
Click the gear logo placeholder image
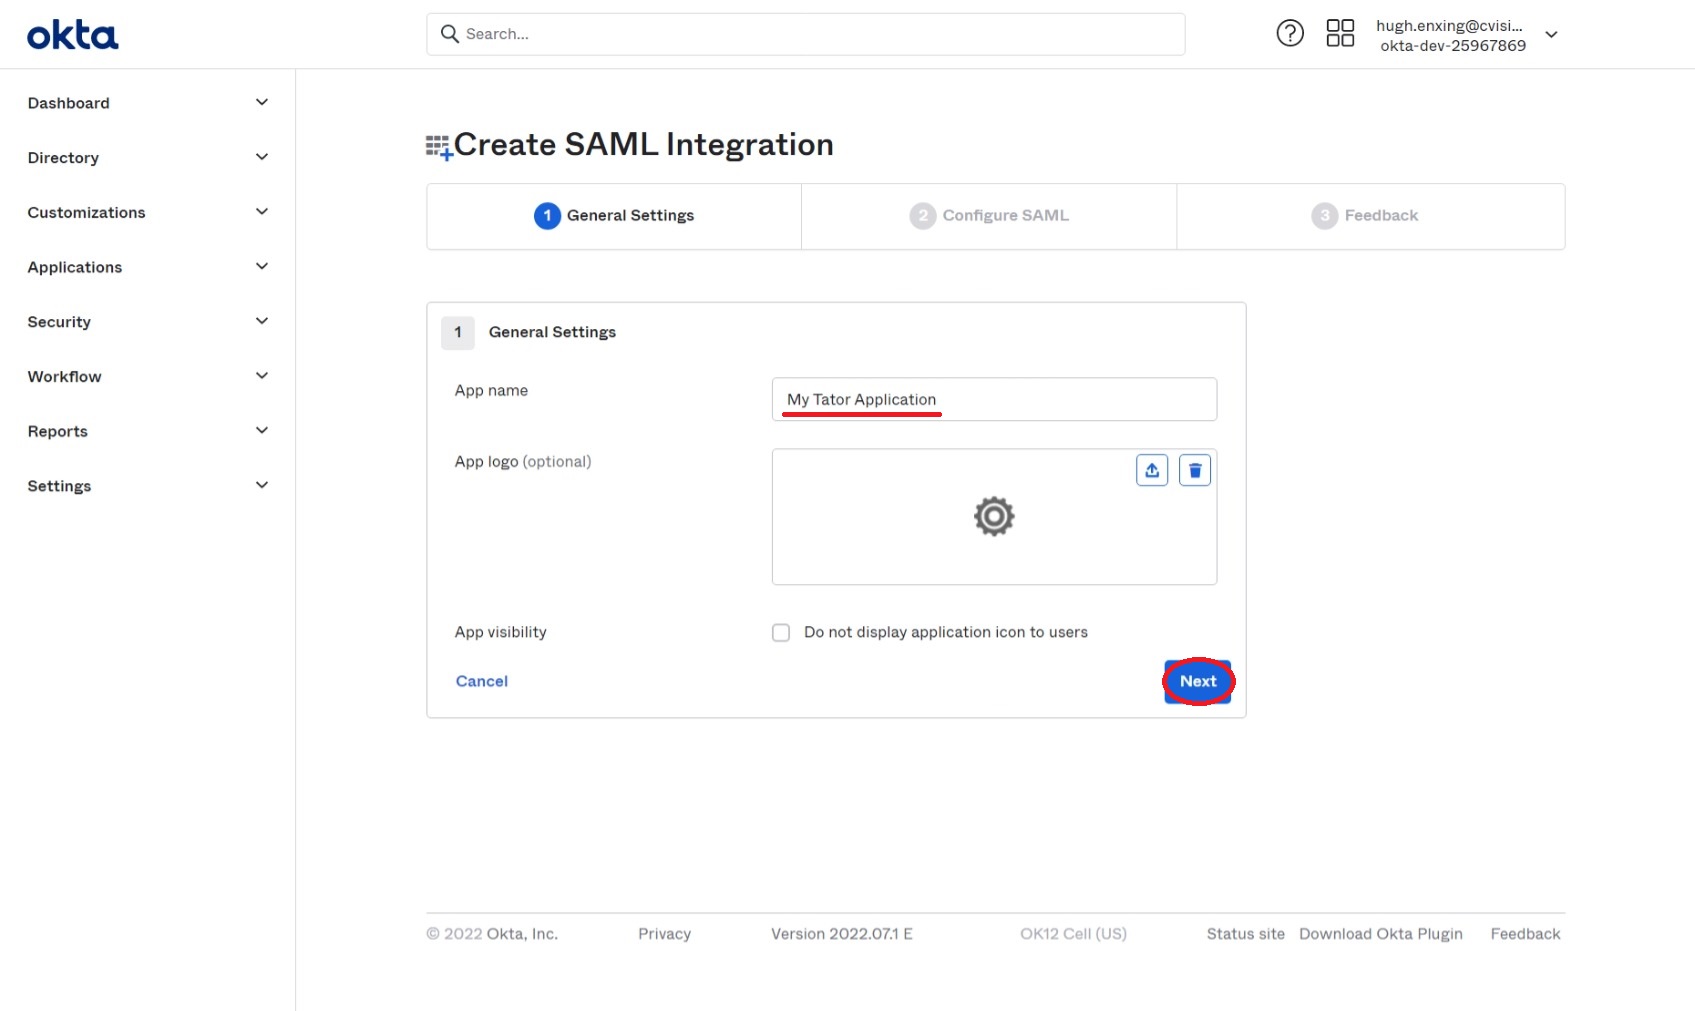point(994,517)
